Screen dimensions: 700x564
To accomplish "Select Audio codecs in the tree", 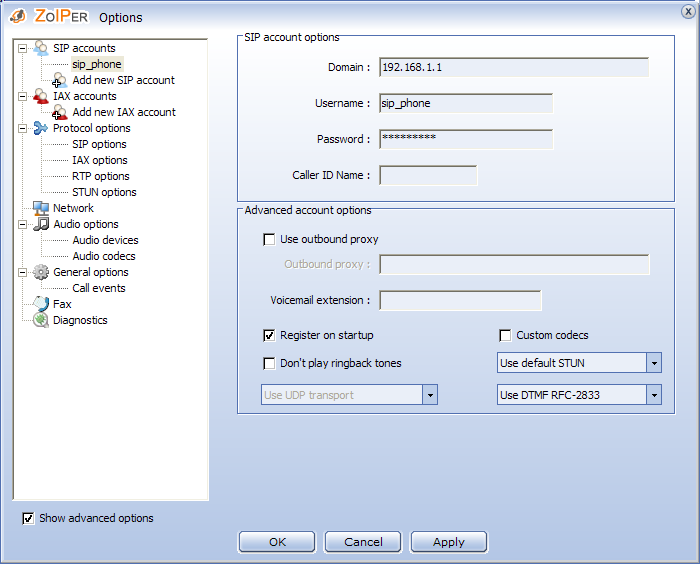I will point(104,256).
